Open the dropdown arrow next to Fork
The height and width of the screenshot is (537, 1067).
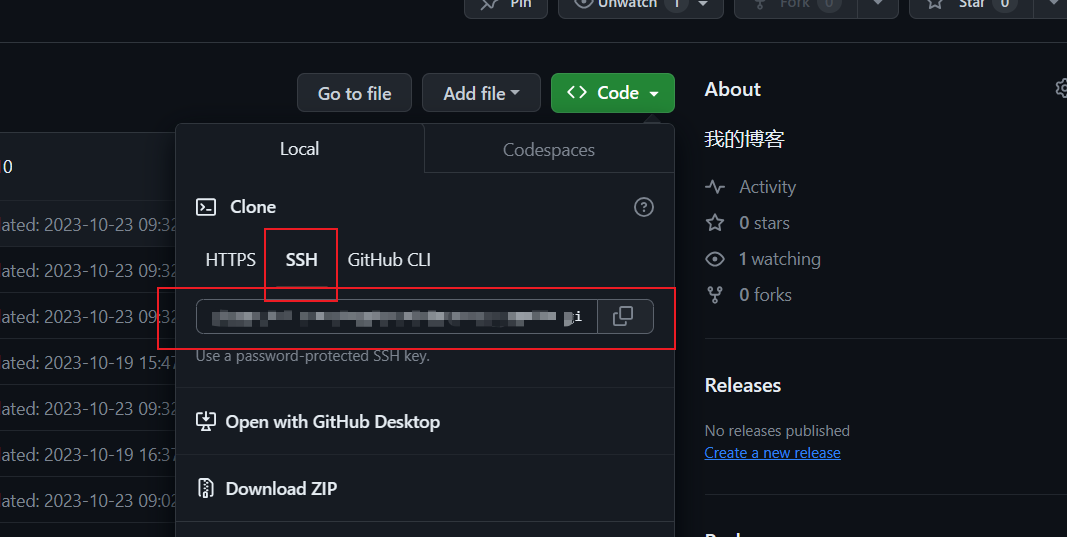tap(878, 5)
